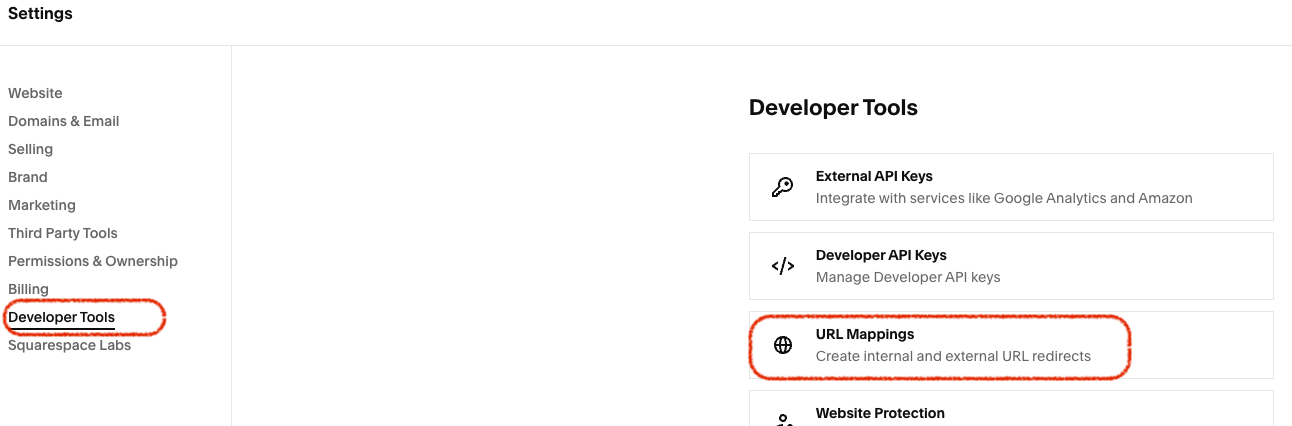Image resolution: width=1292 pixels, height=426 pixels.
Task: Go to Domains & Email in sidebar
Action: (64, 121)
